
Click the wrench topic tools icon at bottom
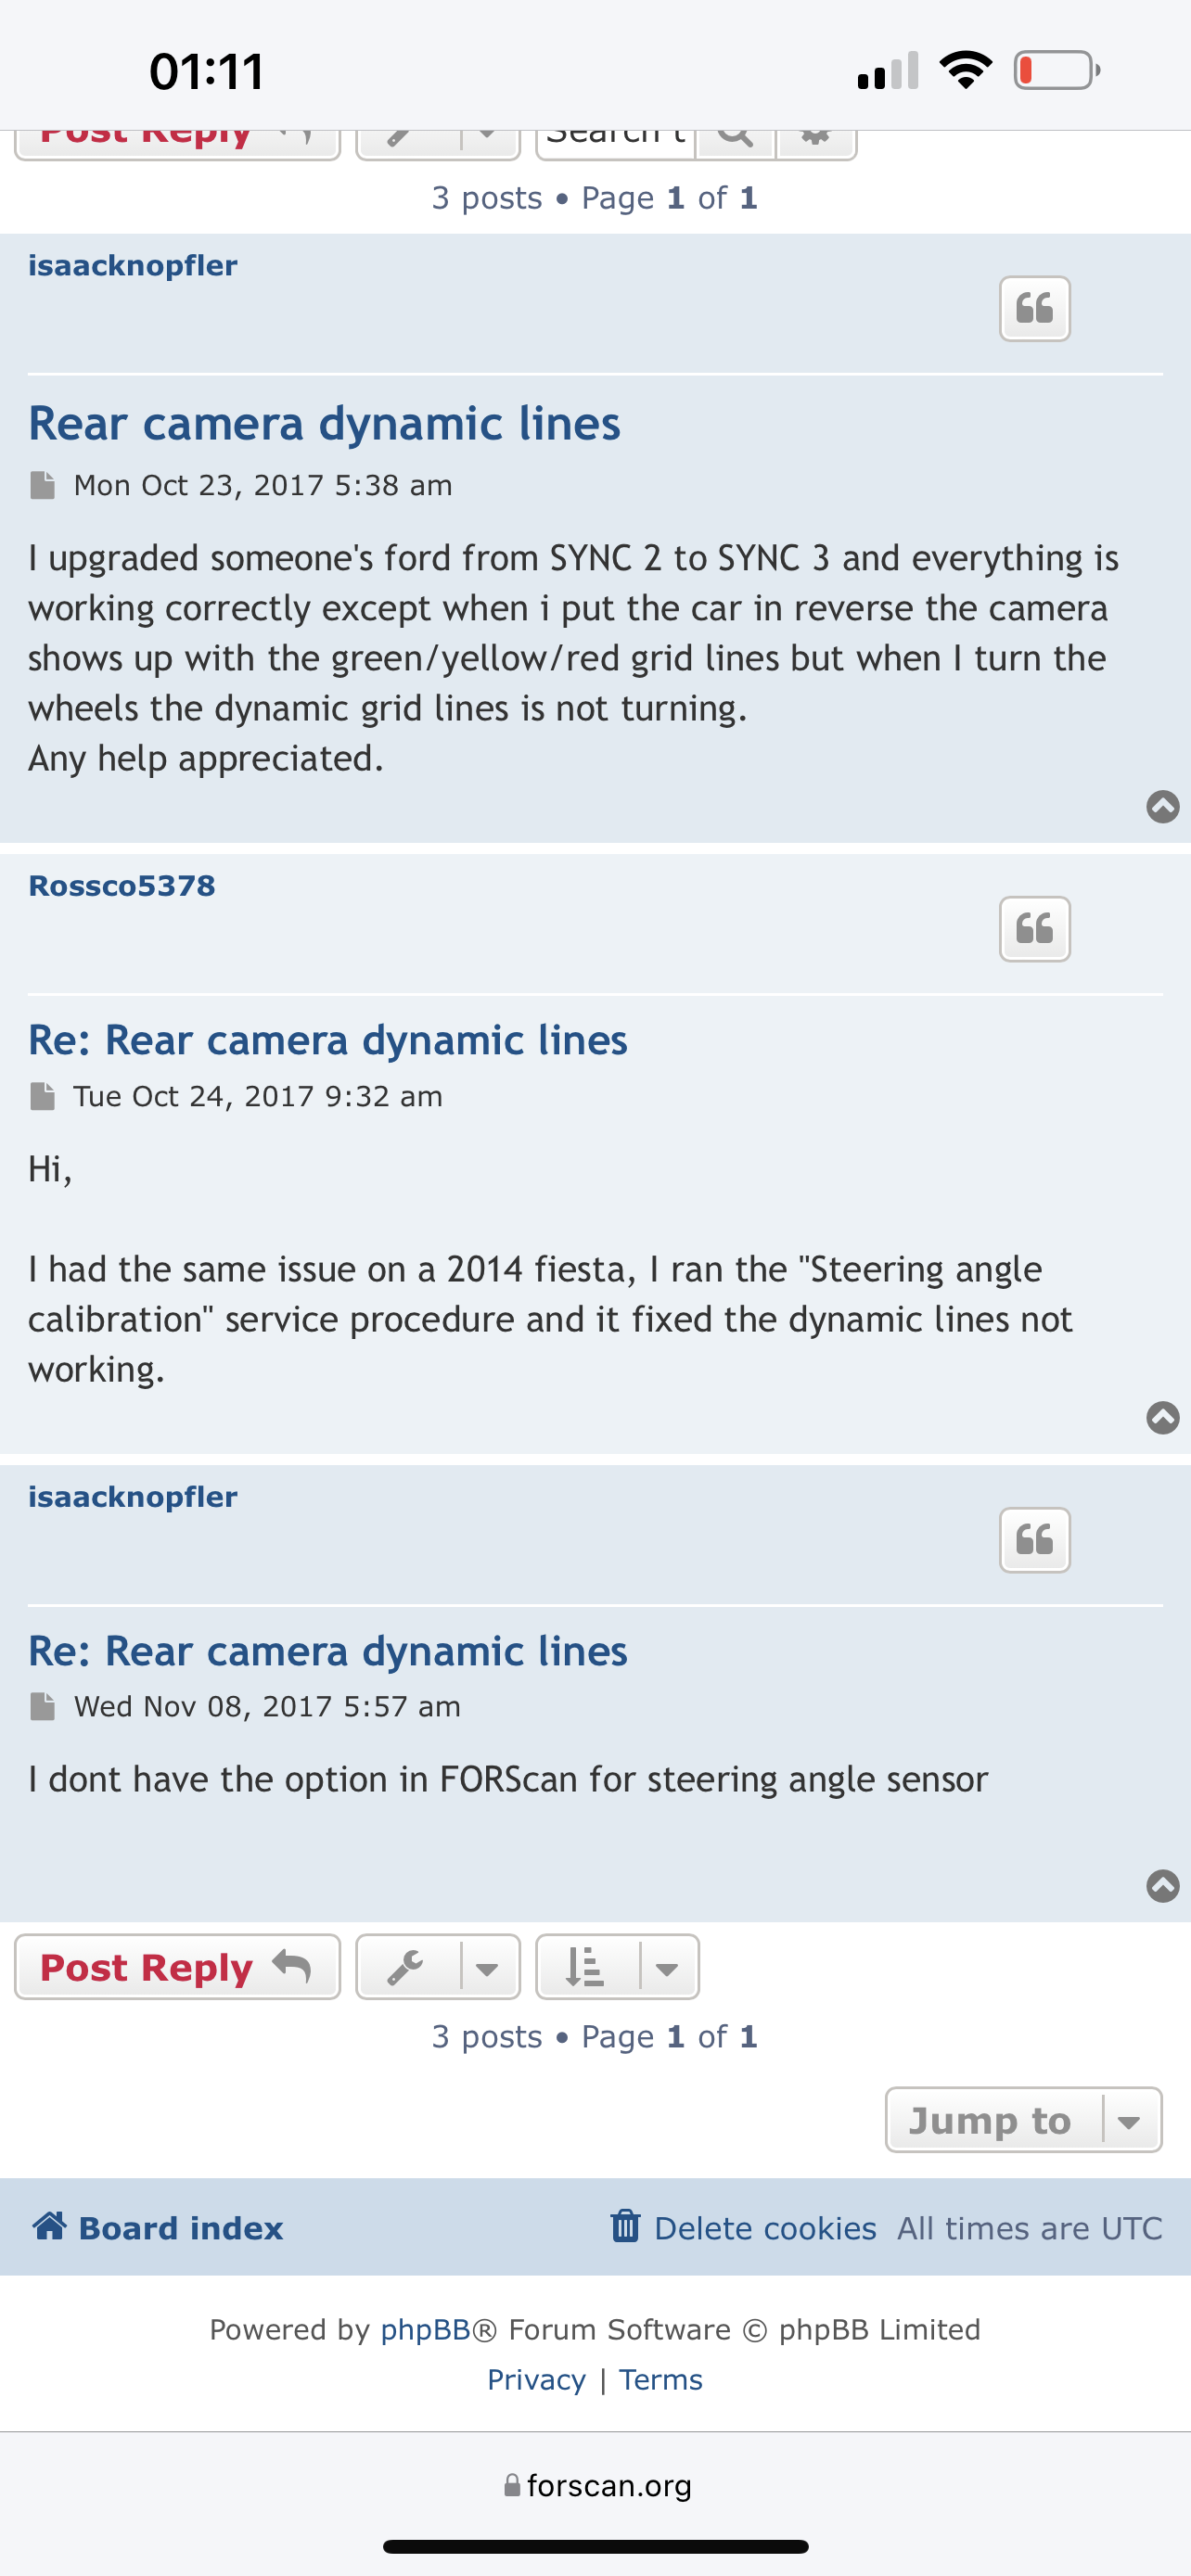(x=406, y=1968)
